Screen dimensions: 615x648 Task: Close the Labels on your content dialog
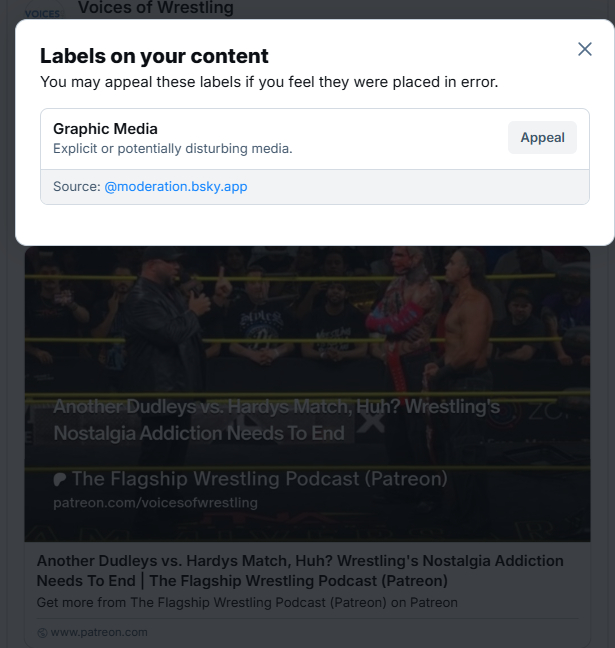point(585,49)
